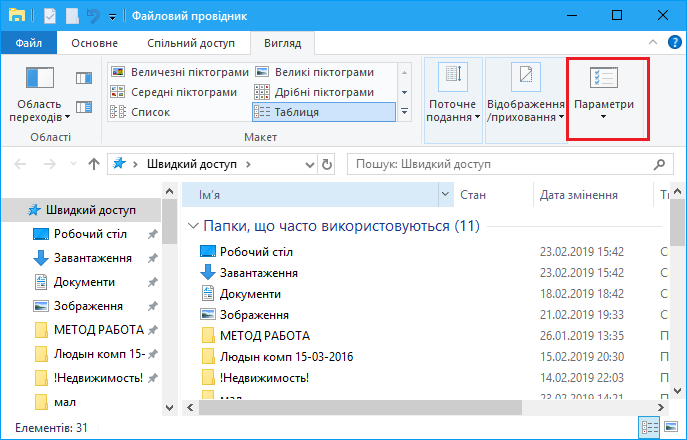Screen dimensions: 687x440
Task: Click the file list vertical scroll down arrow
Action: click(677, 390)
